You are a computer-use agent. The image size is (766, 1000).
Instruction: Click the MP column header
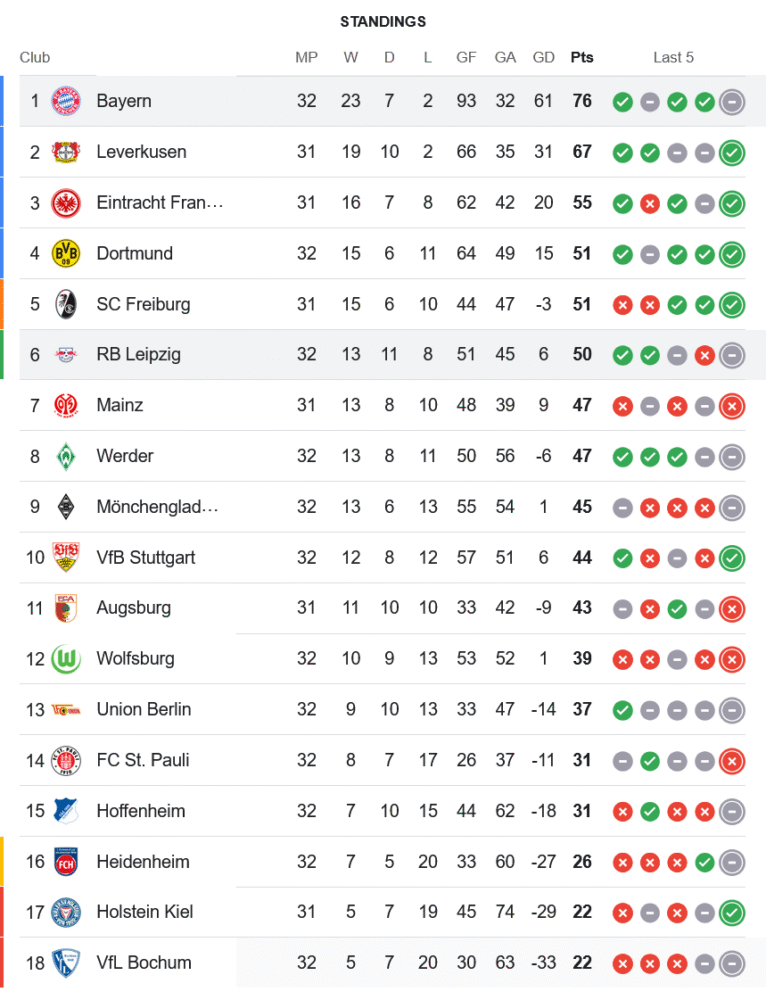click(x=306, y=57)
